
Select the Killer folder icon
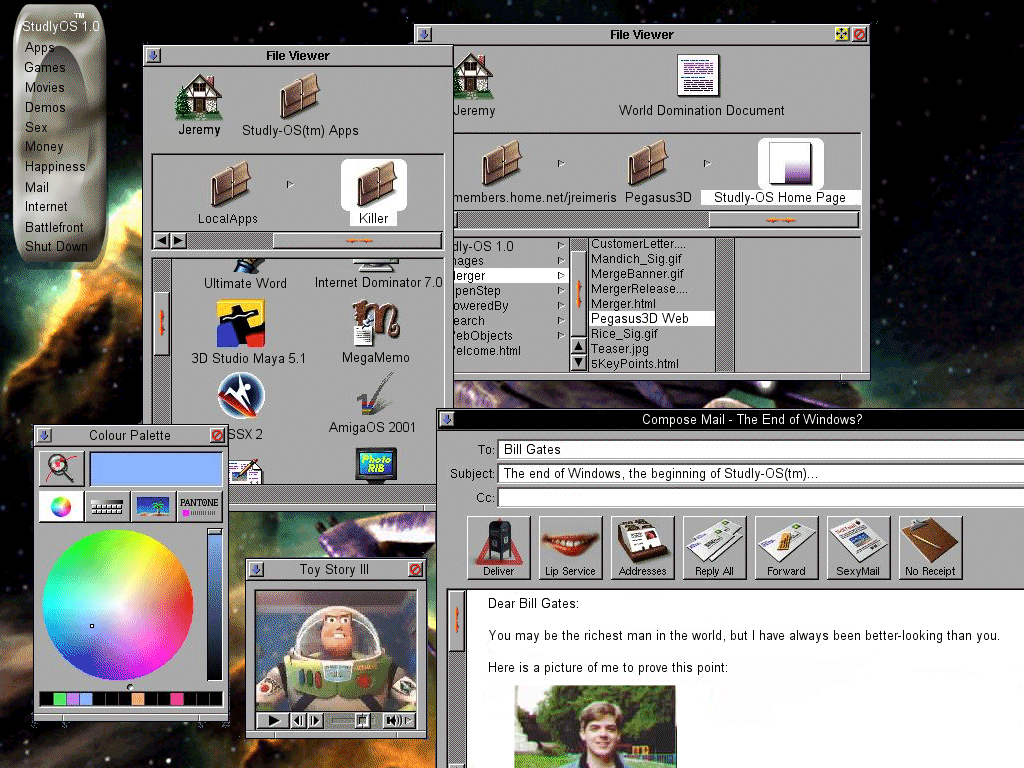click(374, 185)
